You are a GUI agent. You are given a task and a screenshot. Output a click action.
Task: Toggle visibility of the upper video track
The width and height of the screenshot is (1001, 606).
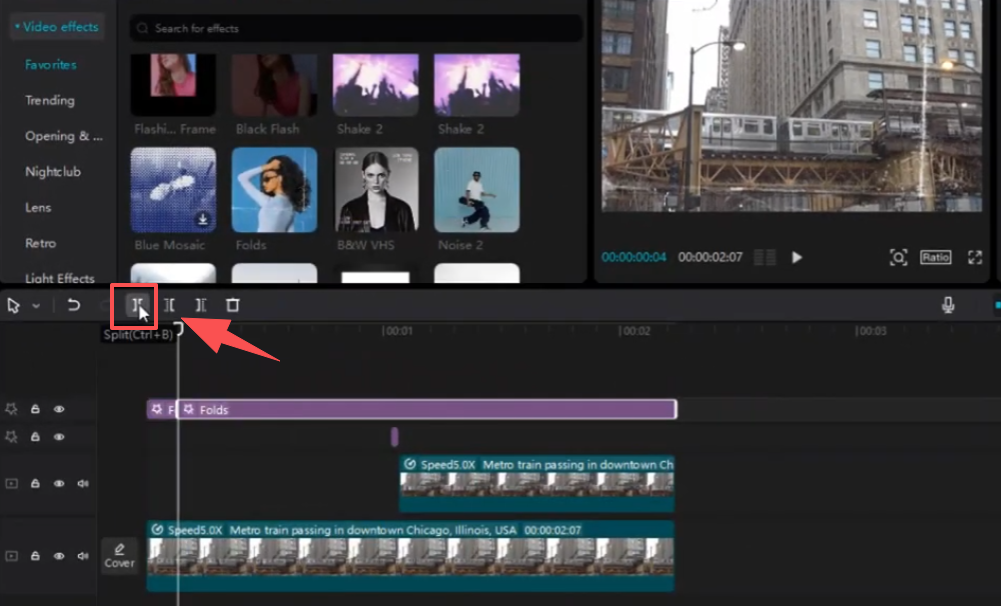point(59,484)
